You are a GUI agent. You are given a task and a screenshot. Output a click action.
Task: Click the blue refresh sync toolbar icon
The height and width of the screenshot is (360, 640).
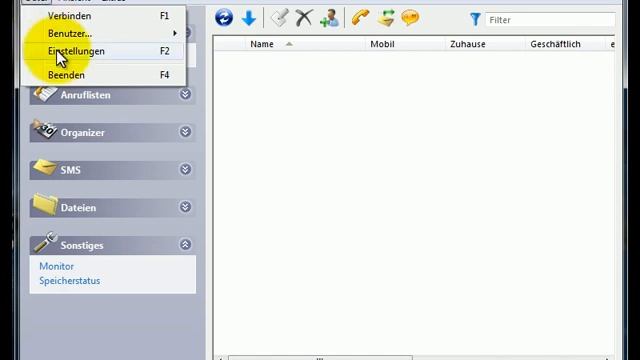(x=224, y=18)
